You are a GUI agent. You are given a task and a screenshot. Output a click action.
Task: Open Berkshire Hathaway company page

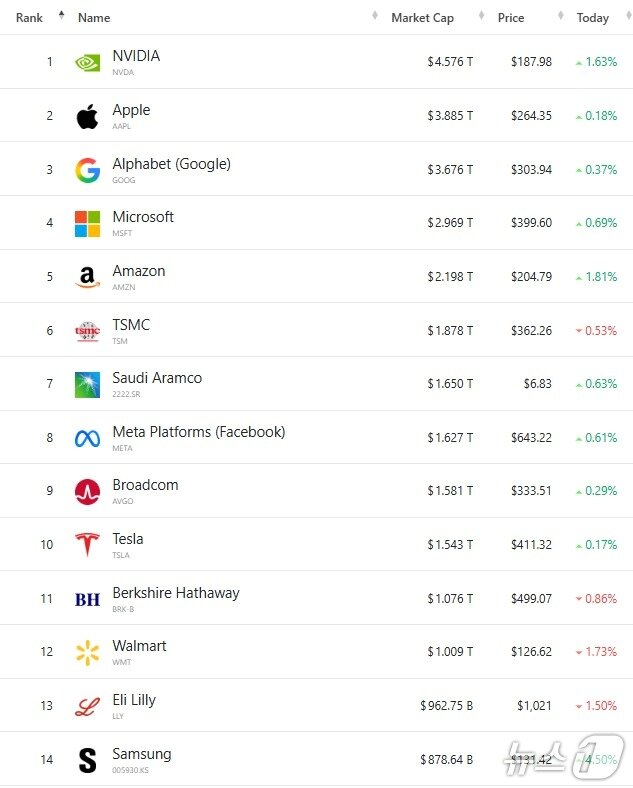[176, 593]
